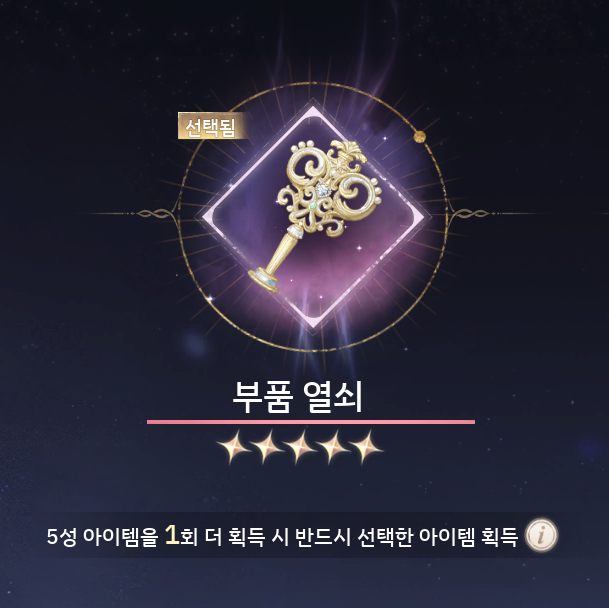Click the 5성 아이템을 text at banner start

click(103, 537)
